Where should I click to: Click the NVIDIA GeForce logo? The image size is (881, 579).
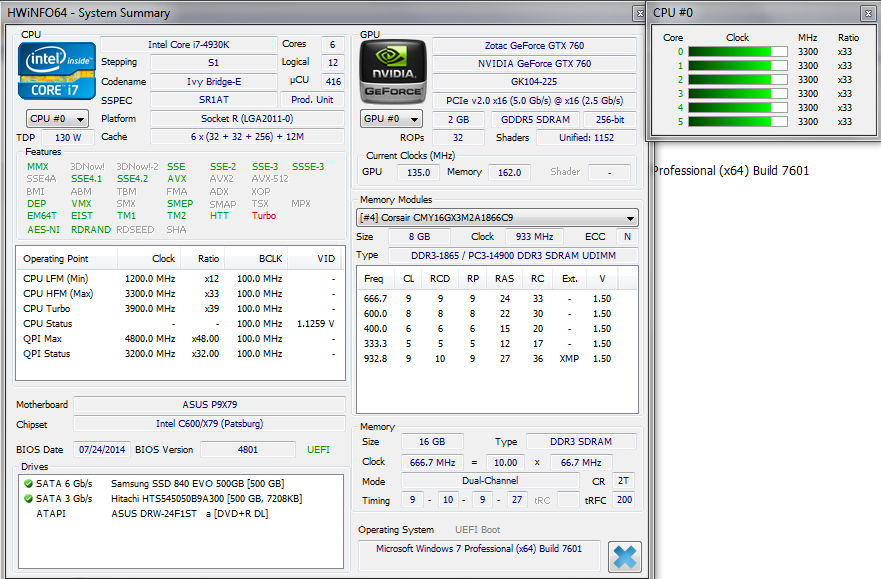393,72
